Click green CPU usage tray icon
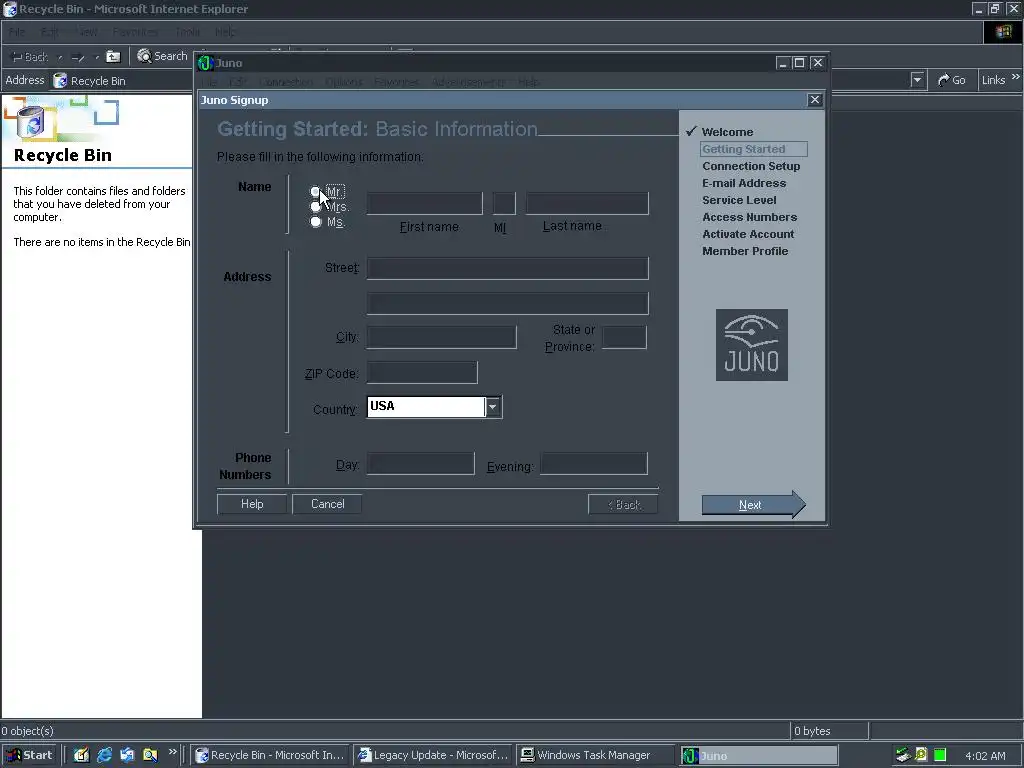Screen dimensions: 1024x768 (940, 756)
